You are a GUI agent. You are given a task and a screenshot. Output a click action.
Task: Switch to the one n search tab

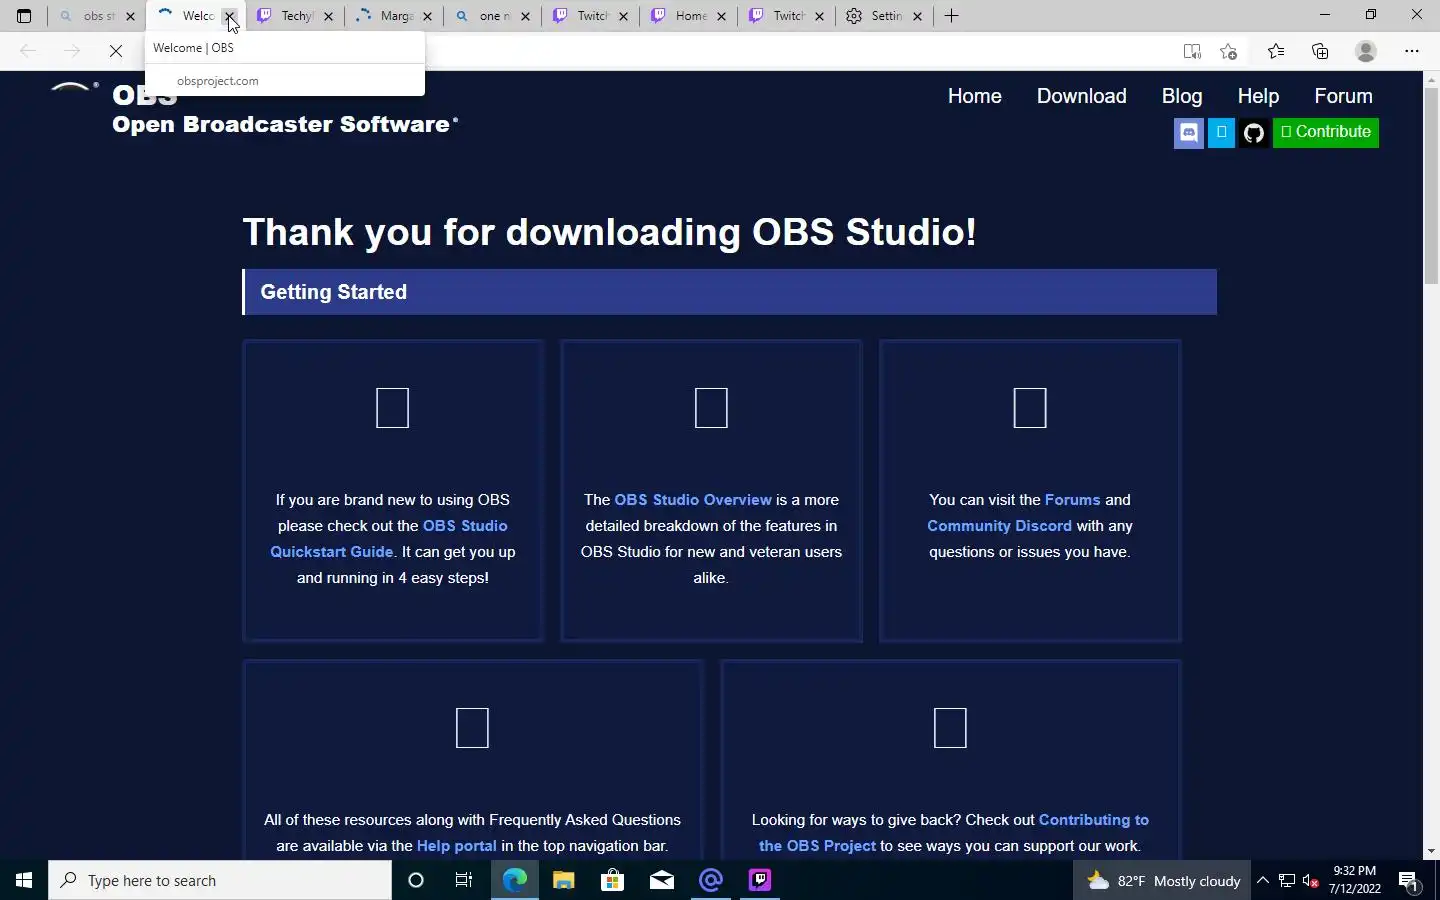coord(493,16)
